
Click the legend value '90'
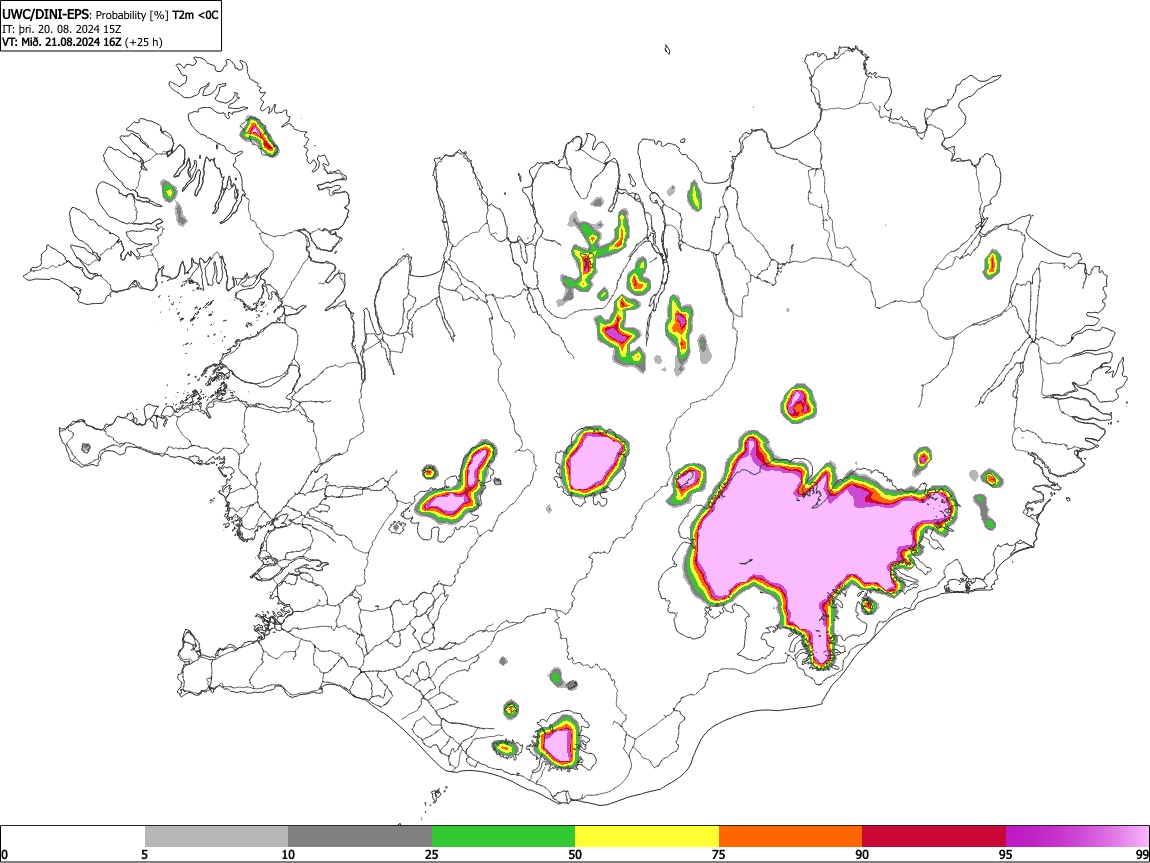click(862, 854)
